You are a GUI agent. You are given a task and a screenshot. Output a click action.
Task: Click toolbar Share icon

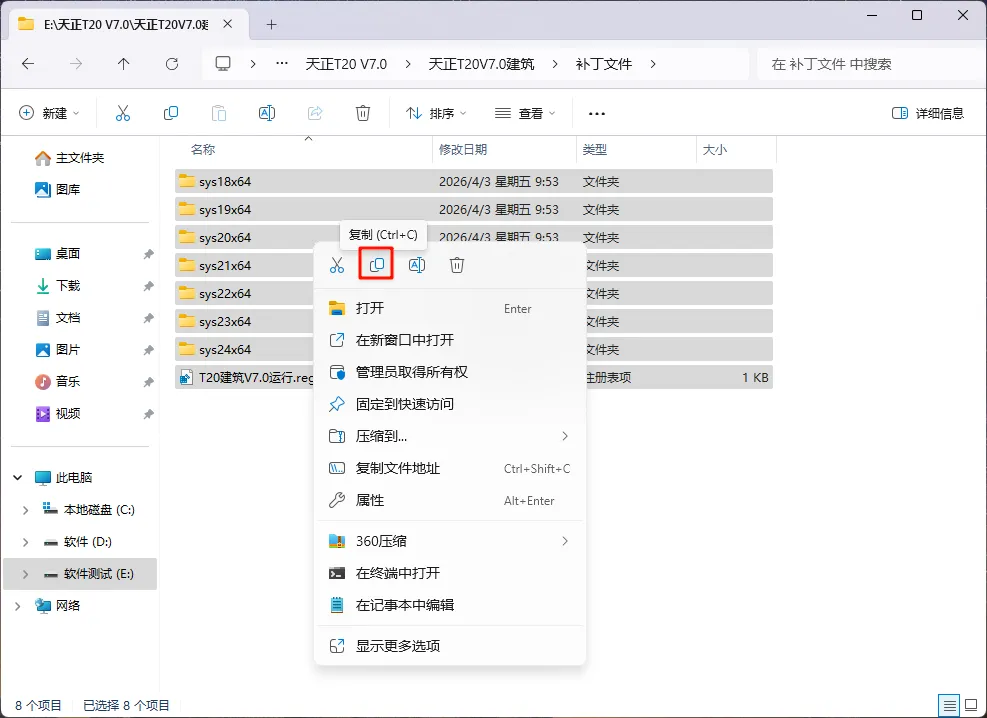point(315,113)
